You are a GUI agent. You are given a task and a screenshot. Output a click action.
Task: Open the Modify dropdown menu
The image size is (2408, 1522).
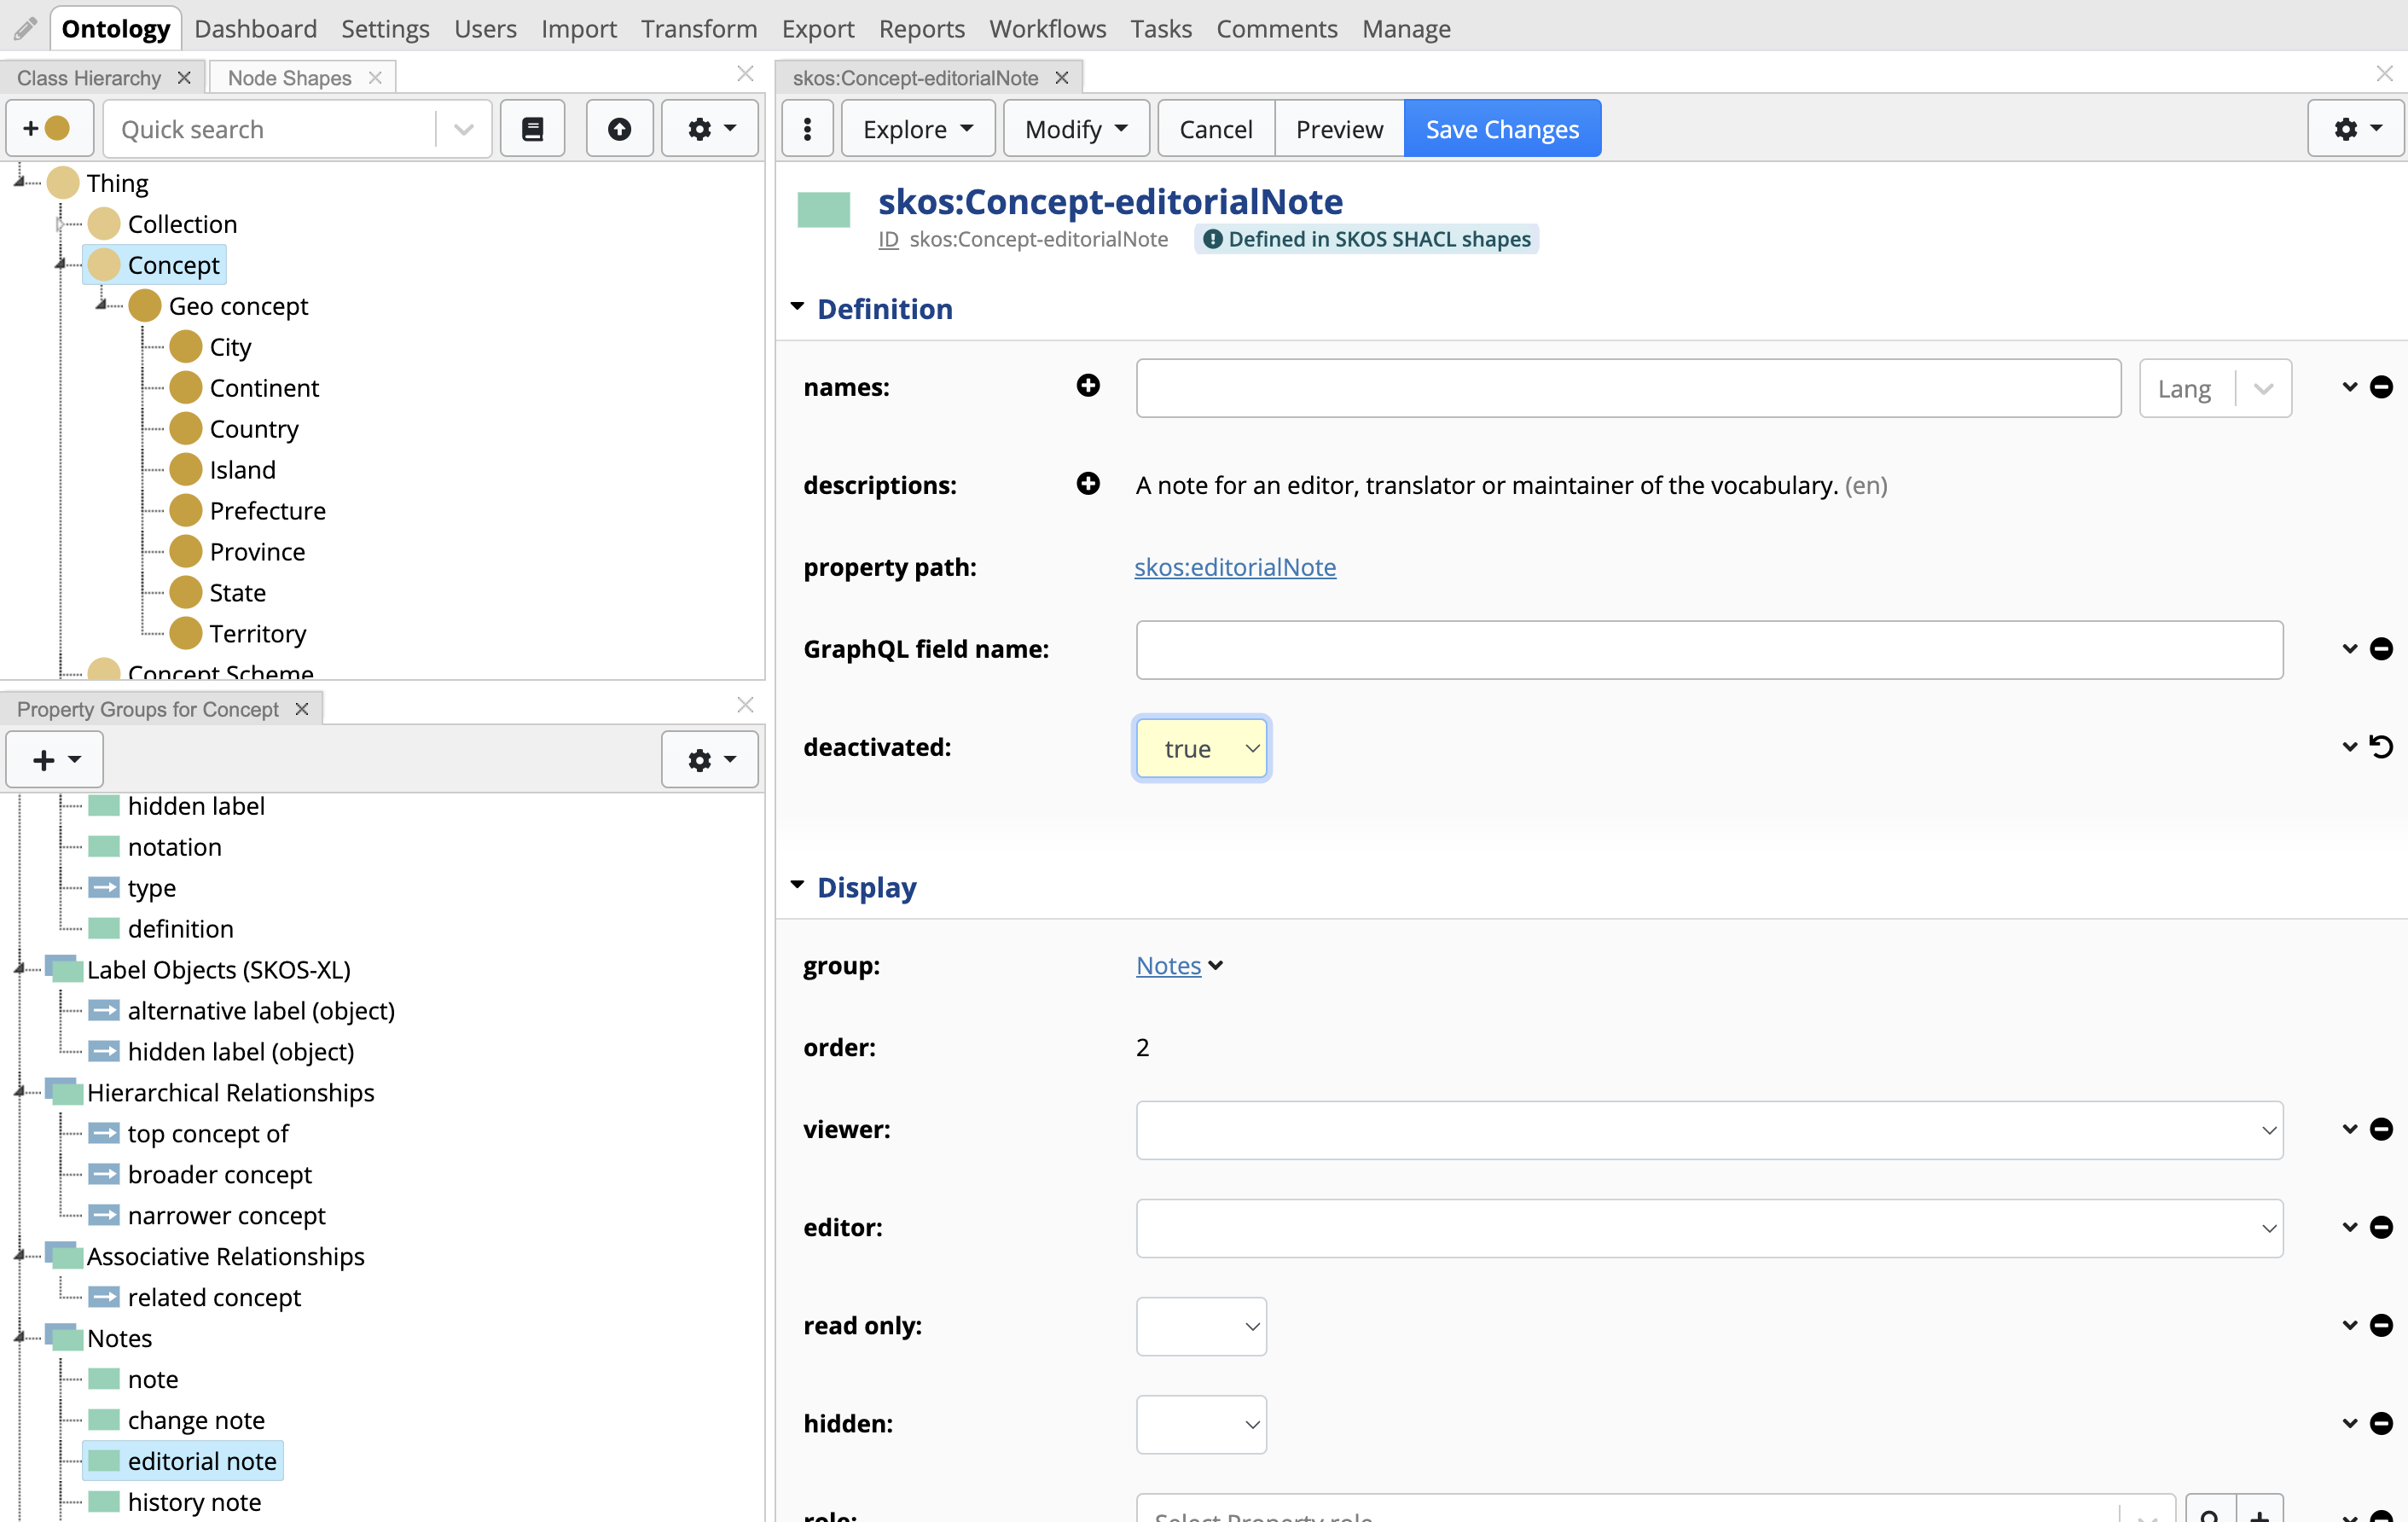1076,129
